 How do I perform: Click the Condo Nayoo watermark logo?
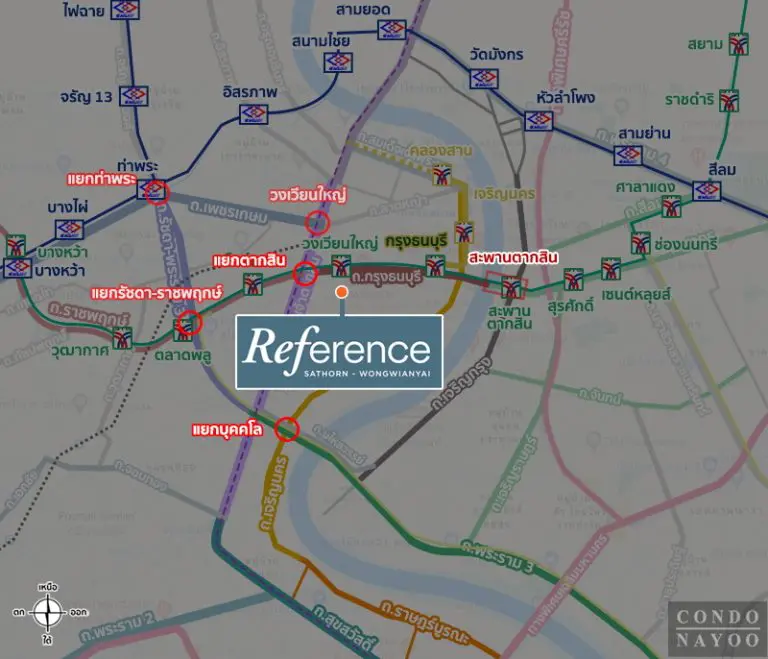click(x=718, y=629)
